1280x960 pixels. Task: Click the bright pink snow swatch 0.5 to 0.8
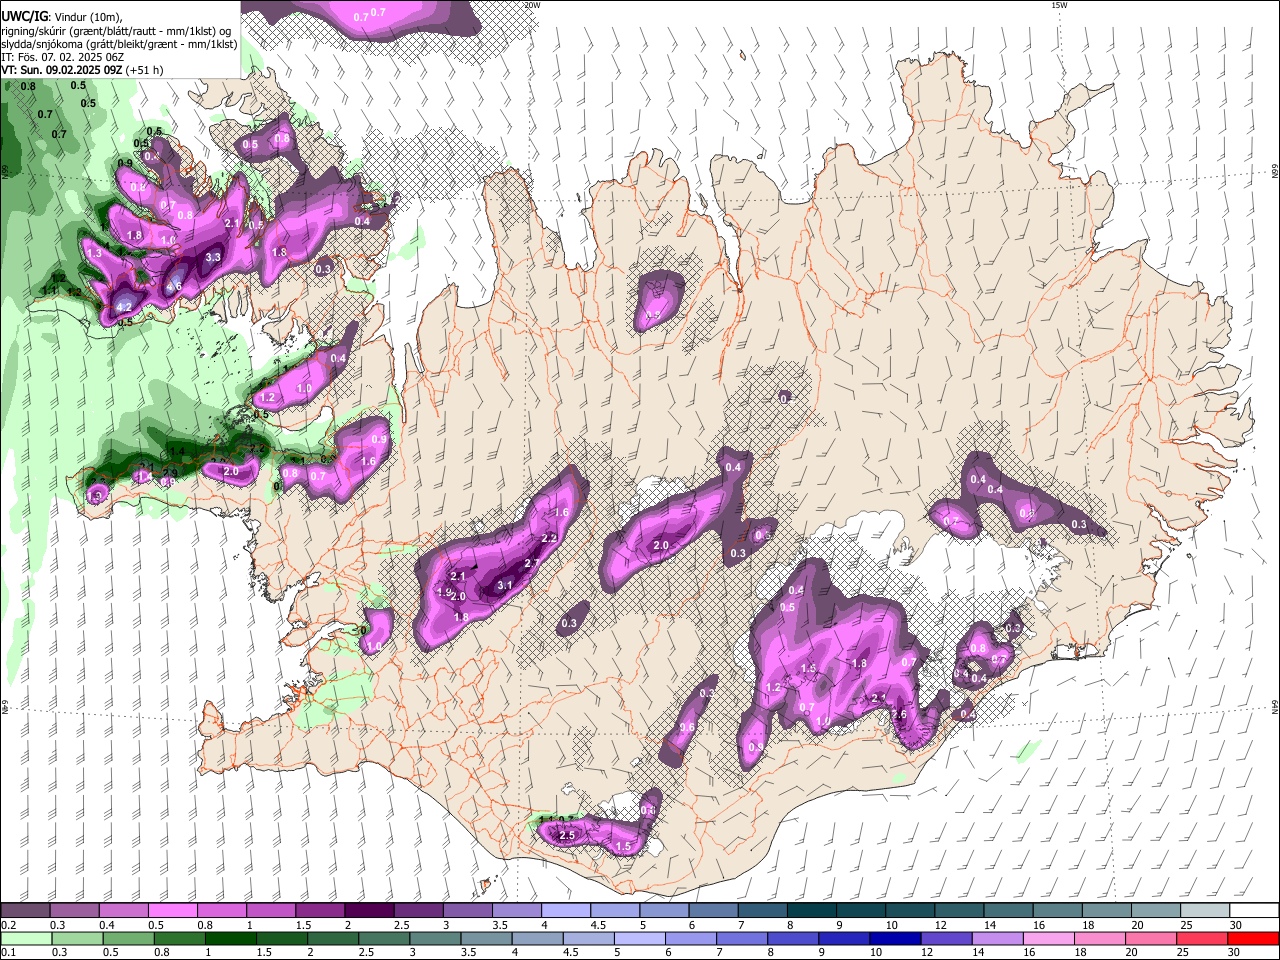point(172,911)
